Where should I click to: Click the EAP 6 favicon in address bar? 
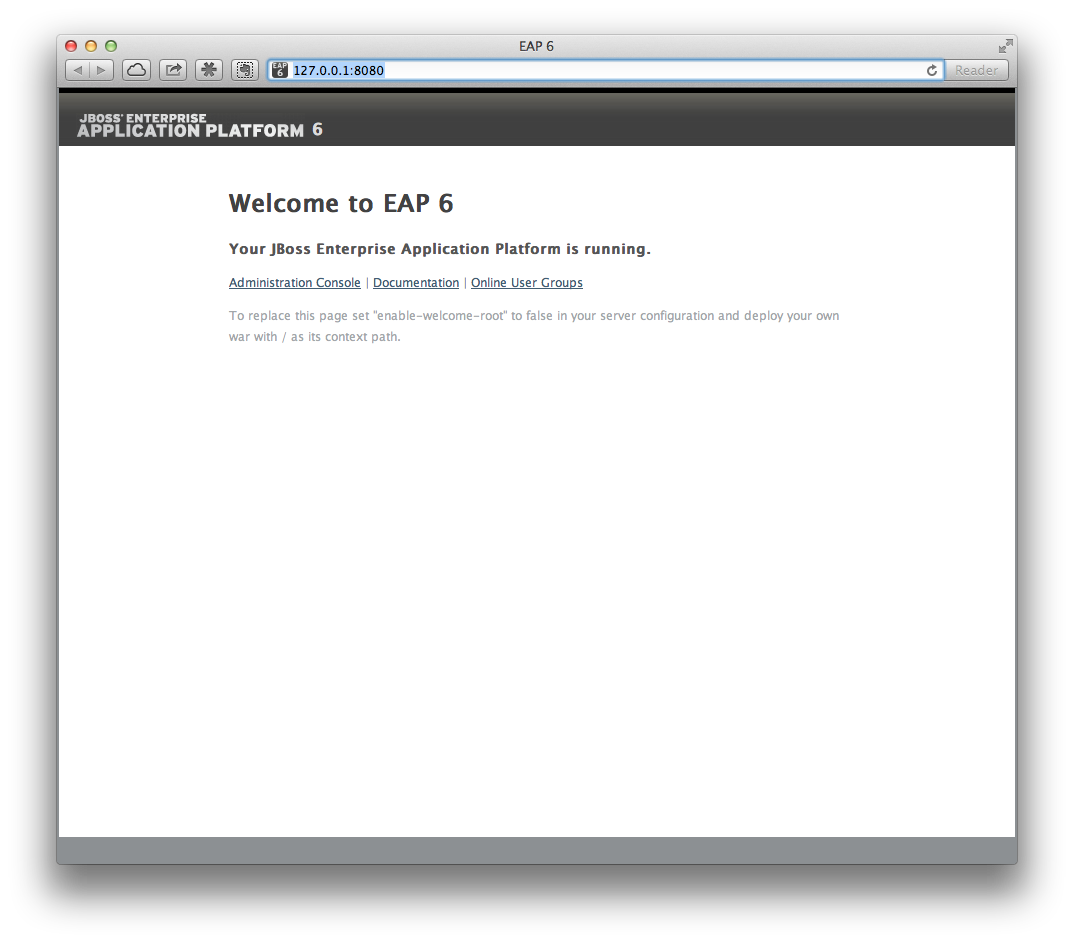(279, 70)
